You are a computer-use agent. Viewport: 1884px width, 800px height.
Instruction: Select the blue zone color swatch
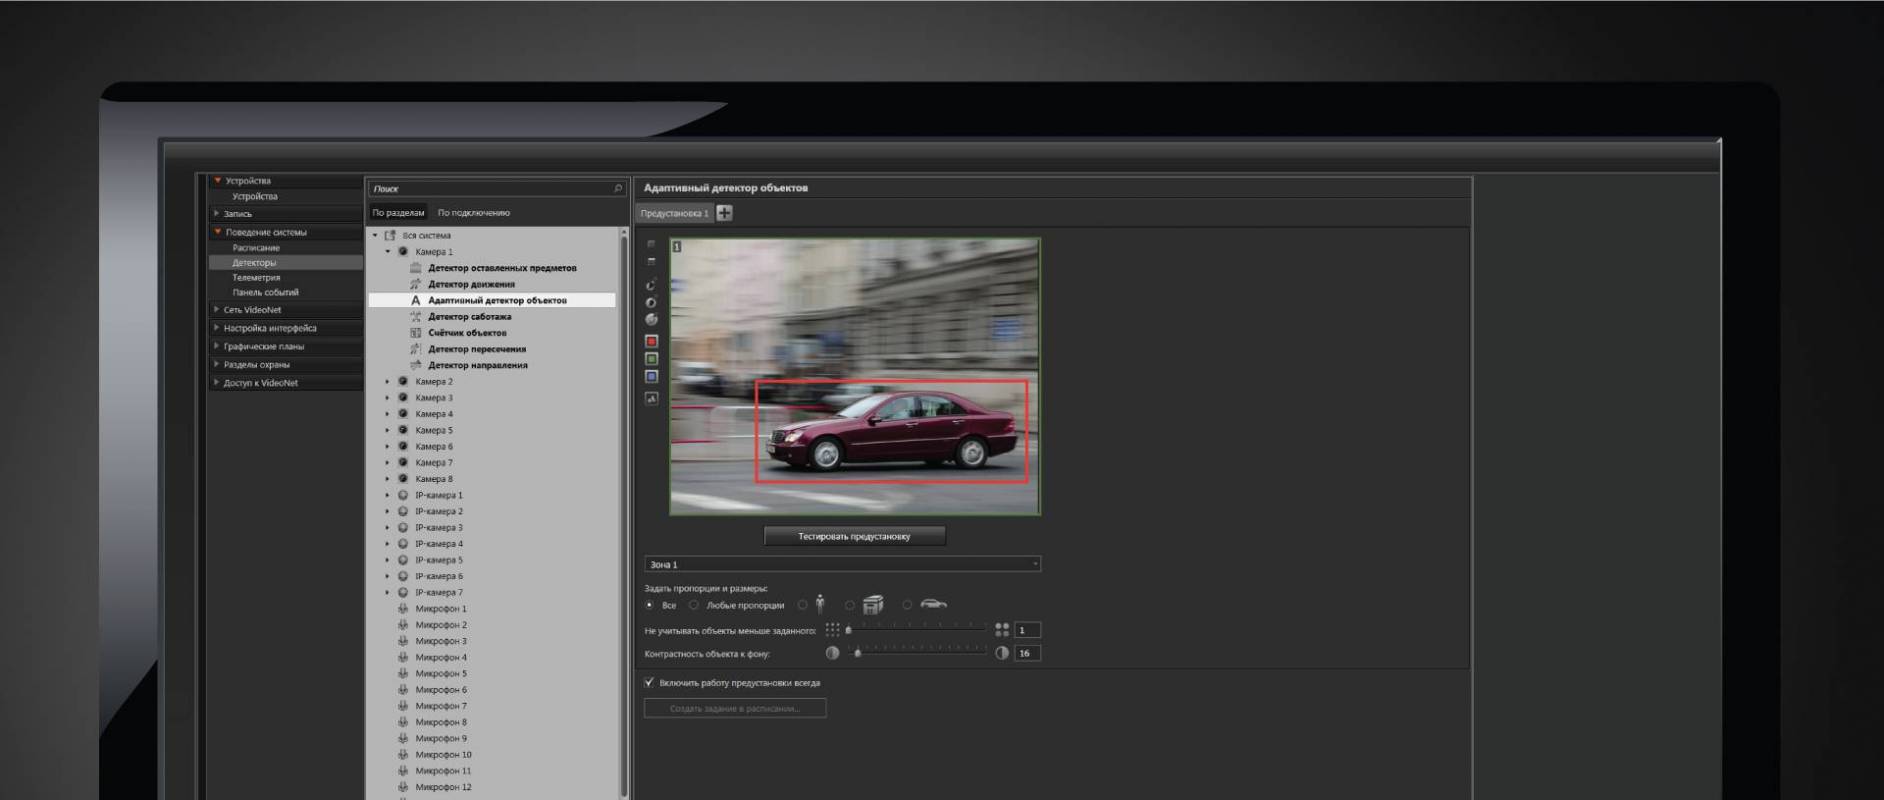651,377
